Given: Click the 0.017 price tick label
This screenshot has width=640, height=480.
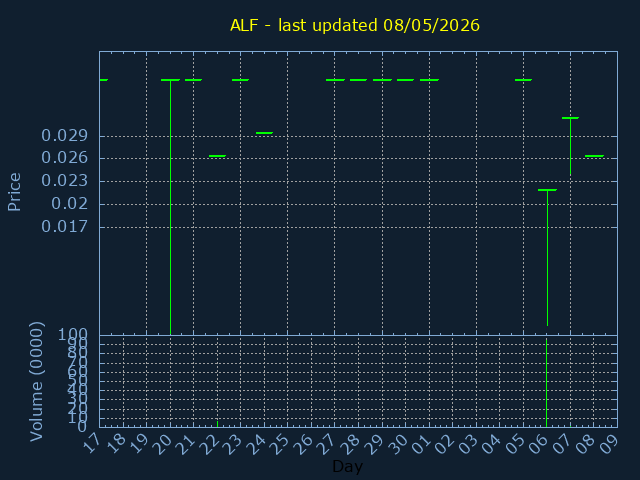Looking at the screenshot, I should click(x=64, y=227).
